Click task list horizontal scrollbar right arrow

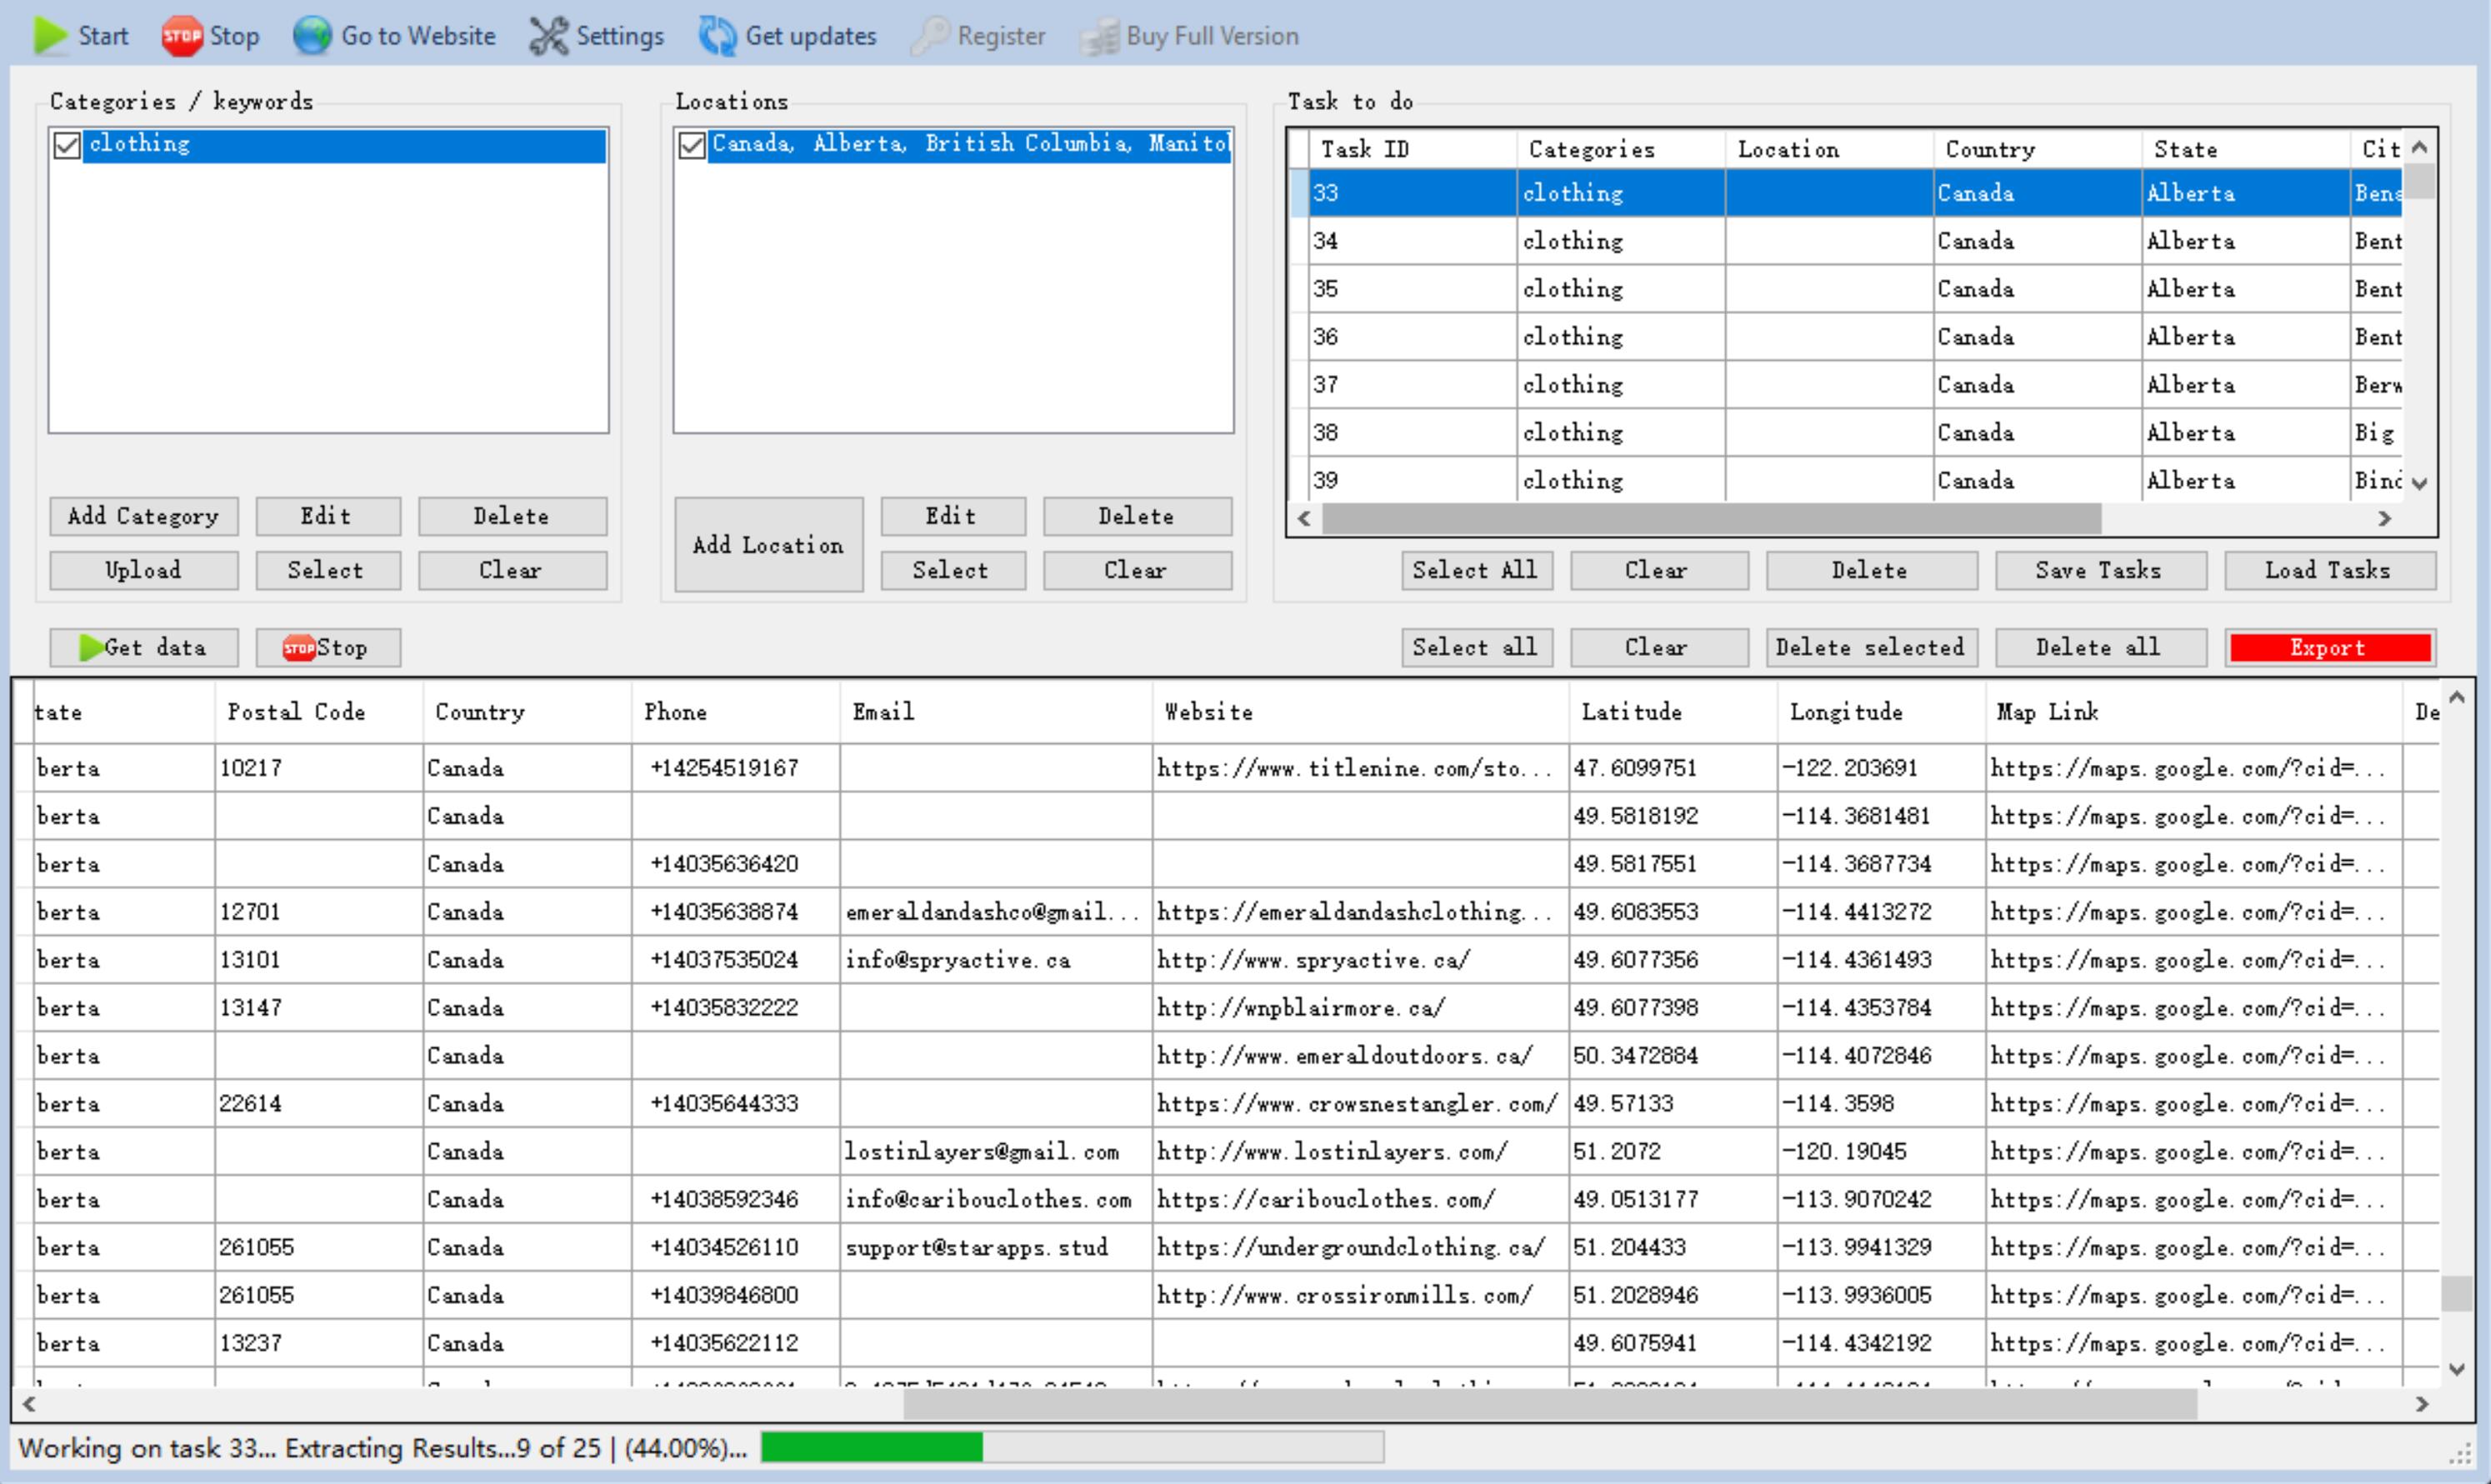click(x=2385, y=518)
